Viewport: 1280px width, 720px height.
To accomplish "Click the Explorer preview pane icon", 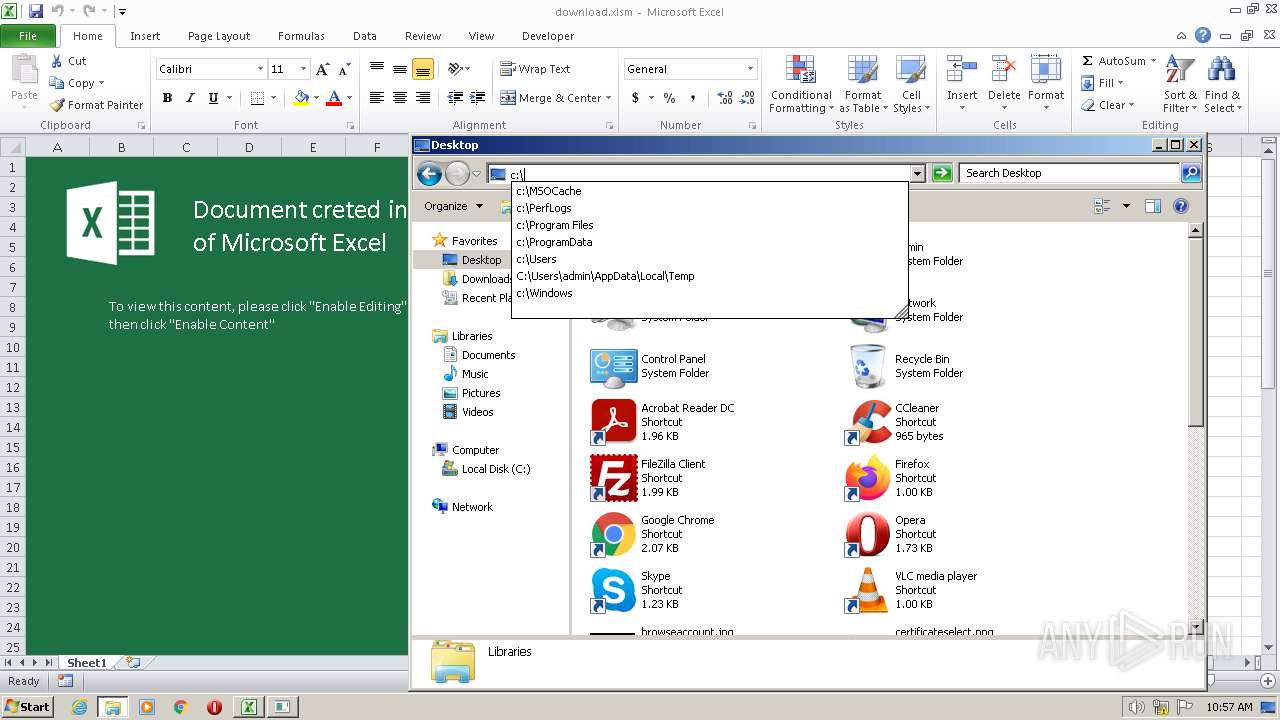I will (x=1152, y=206).
